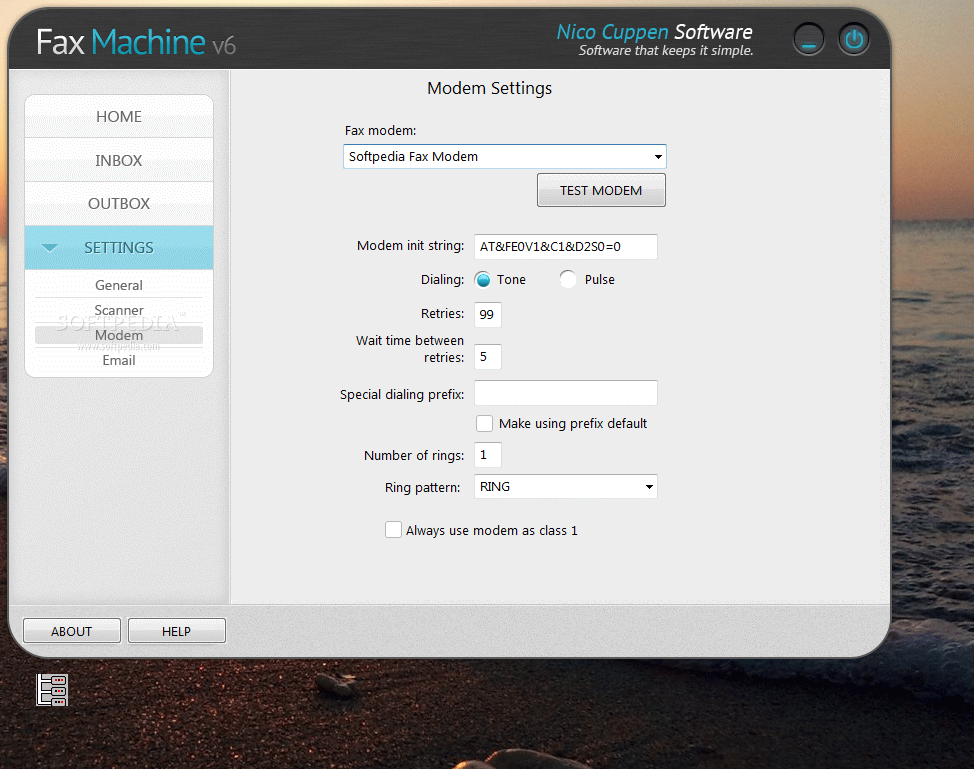The image size is (974, 769).
Task: Open Modem settings subpage
Action: click(119, 335)
